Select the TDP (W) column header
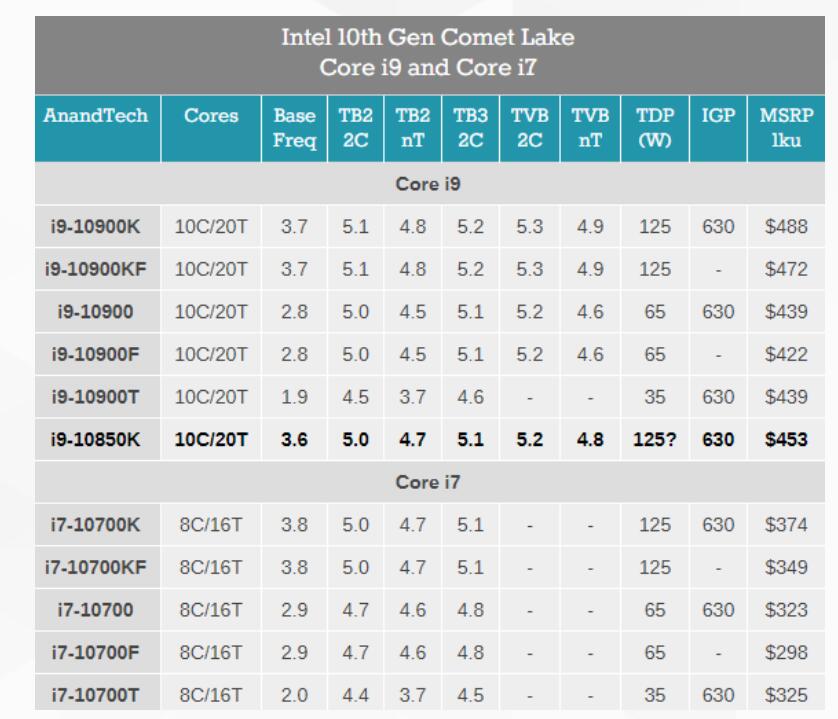Viewport: 838px width, 719px height. [x=655, y=128]
